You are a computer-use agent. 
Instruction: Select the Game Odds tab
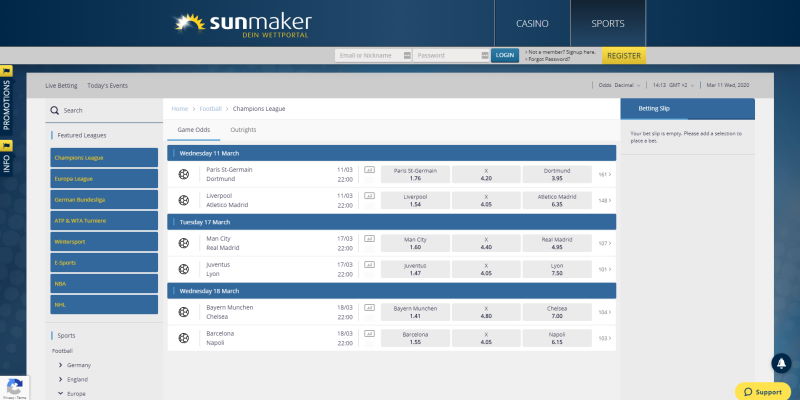194,130
